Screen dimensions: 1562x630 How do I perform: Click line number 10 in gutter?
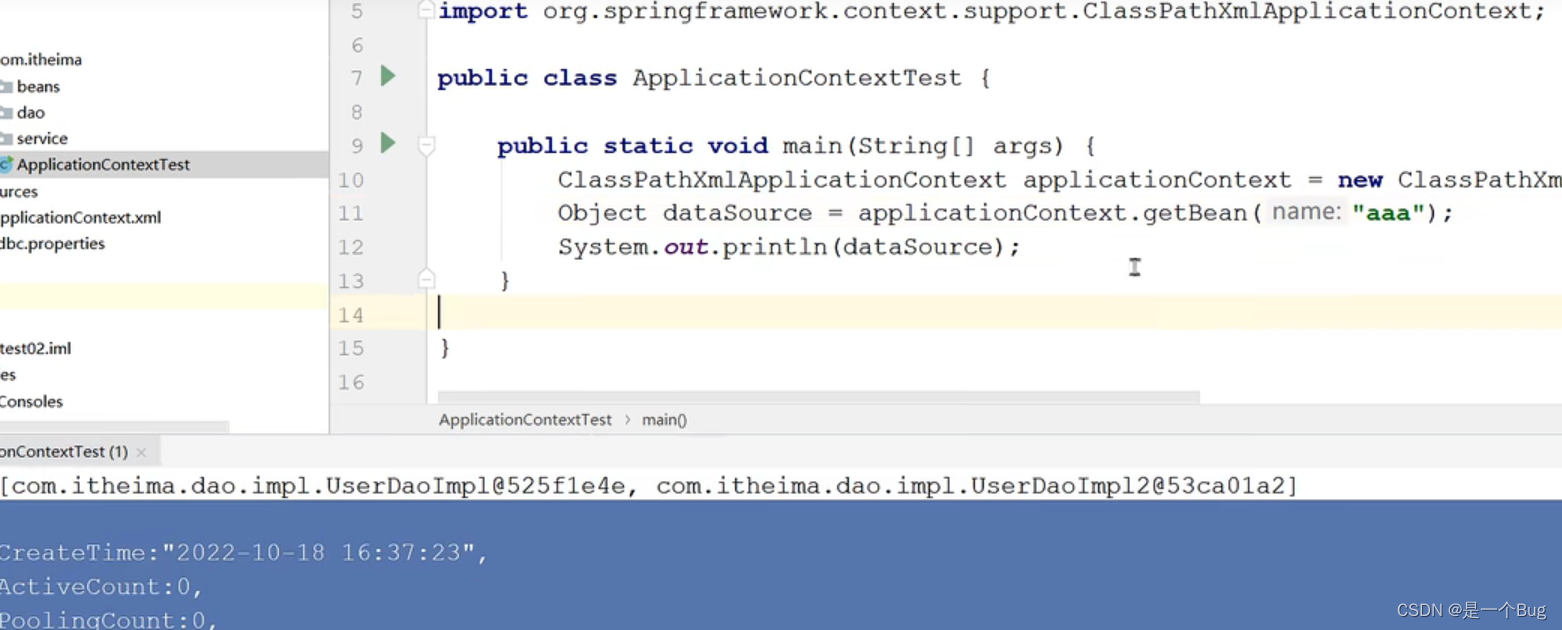pyautogui.click(x=350, y=180)
